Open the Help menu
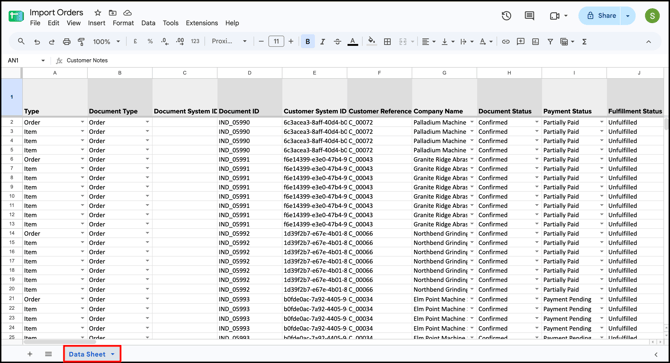 coord(232,23)
